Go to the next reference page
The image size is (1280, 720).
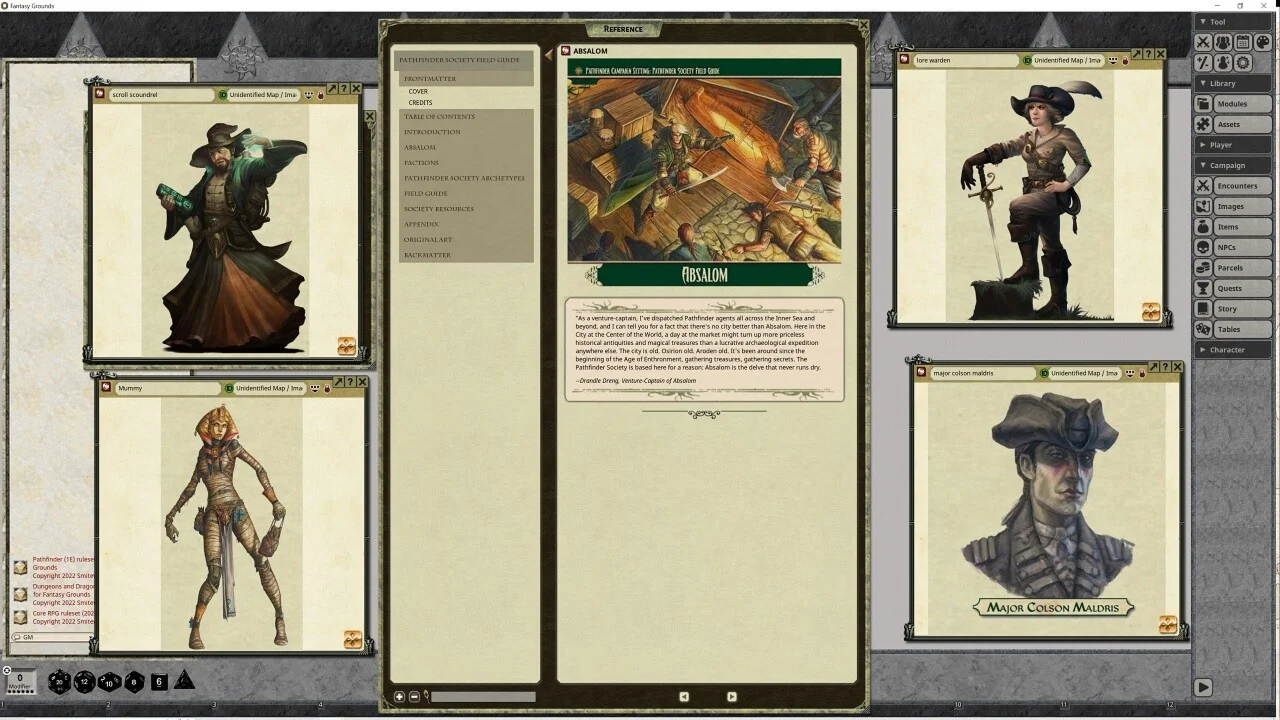point(732,697)
